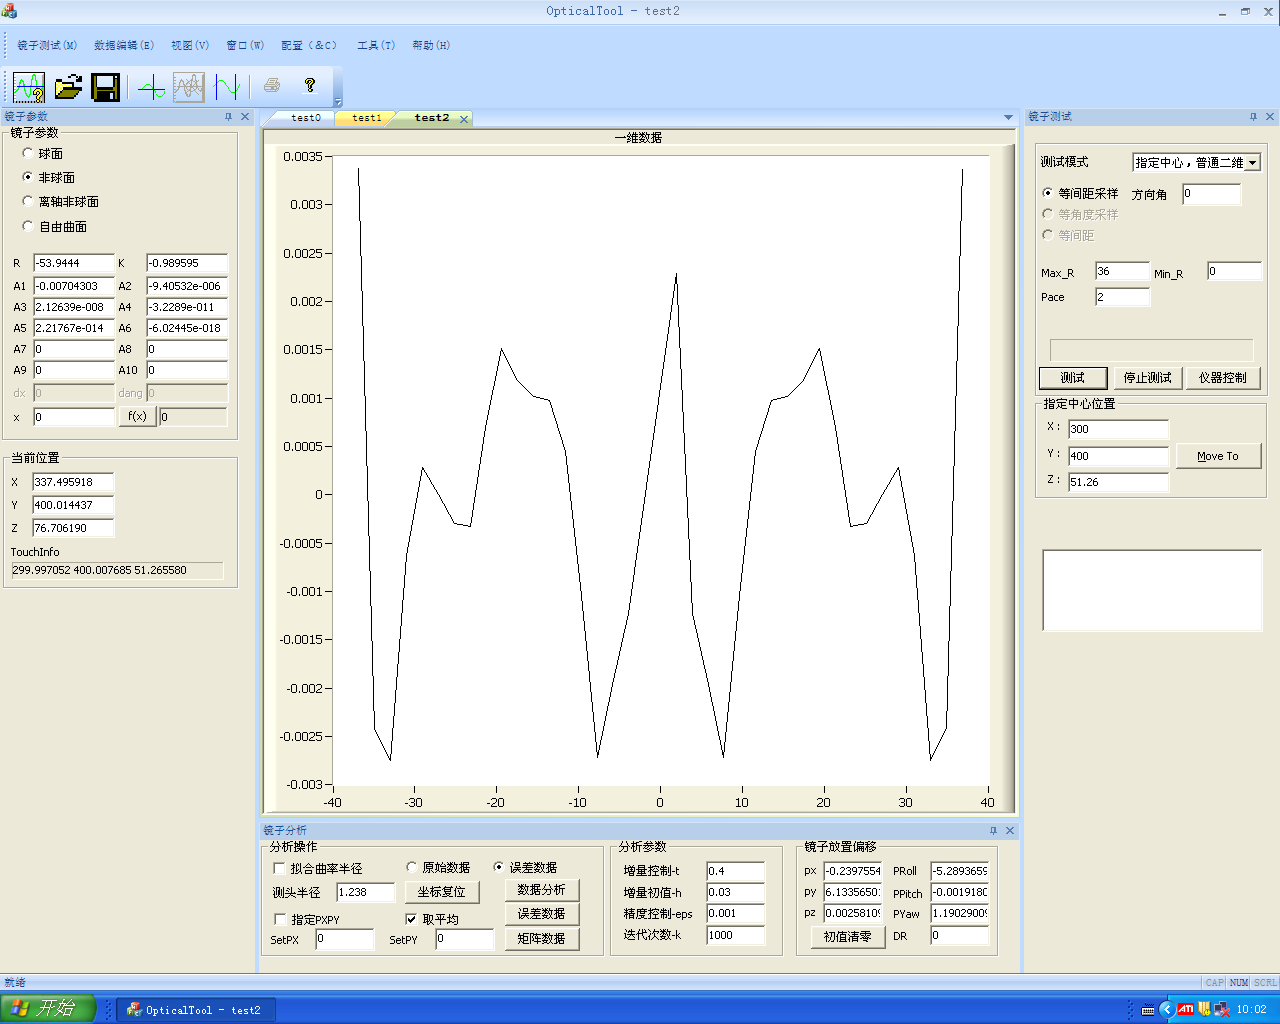Open the 数据编辑 menu
Image resolution: width=1280 pixels, height=1024 pixels.
click(123, 45)
